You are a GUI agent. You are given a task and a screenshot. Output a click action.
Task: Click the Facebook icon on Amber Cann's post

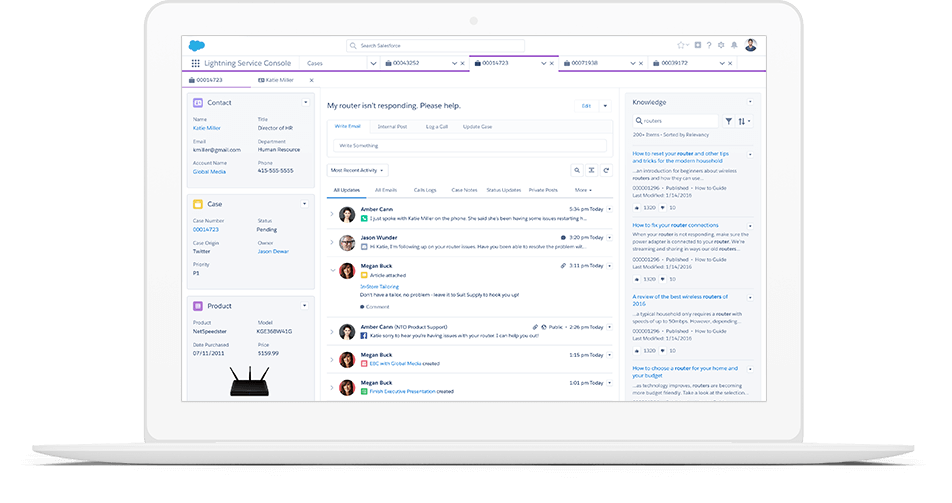[364, 335]
